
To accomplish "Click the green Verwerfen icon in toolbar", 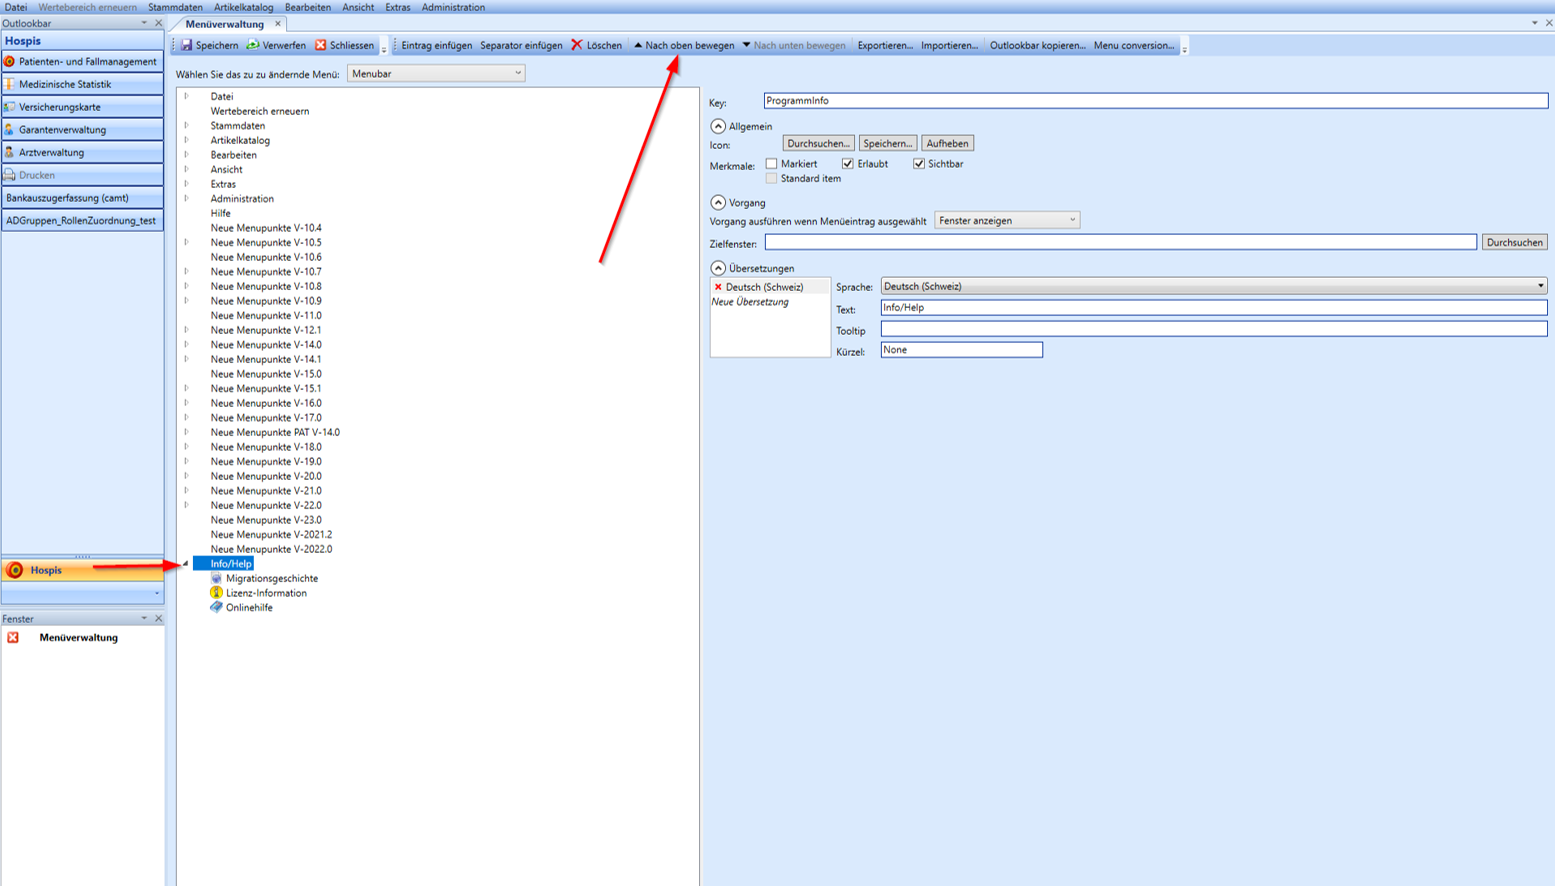I will (x=253, y=45).
